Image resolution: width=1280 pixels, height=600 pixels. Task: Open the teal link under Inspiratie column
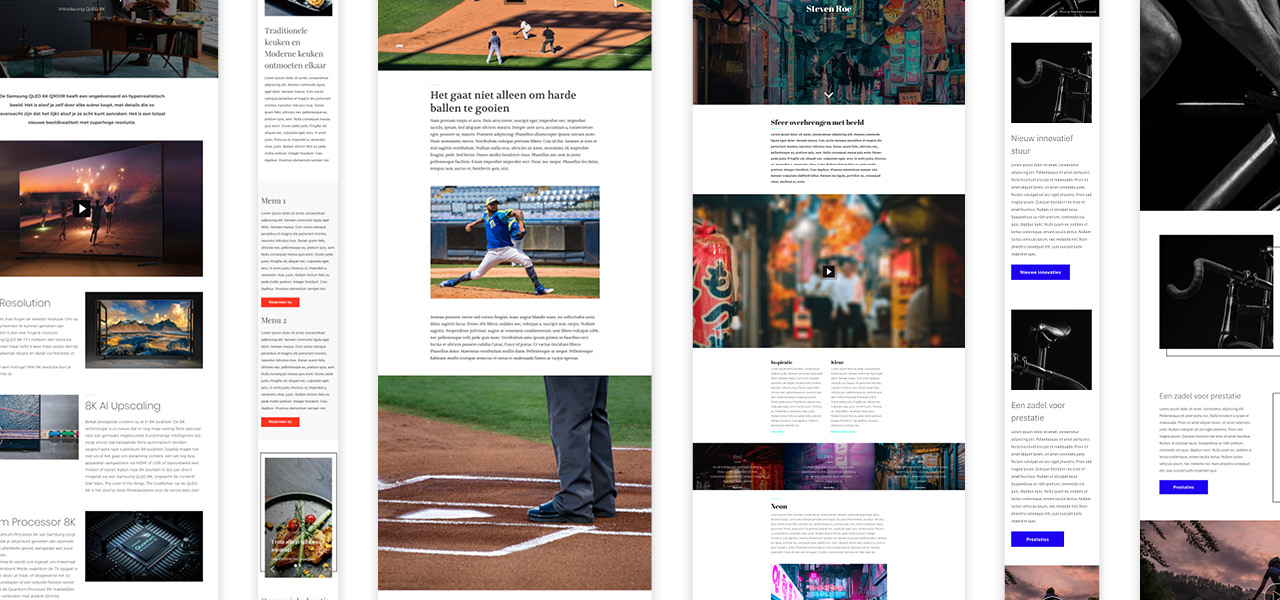pos(778,432)
